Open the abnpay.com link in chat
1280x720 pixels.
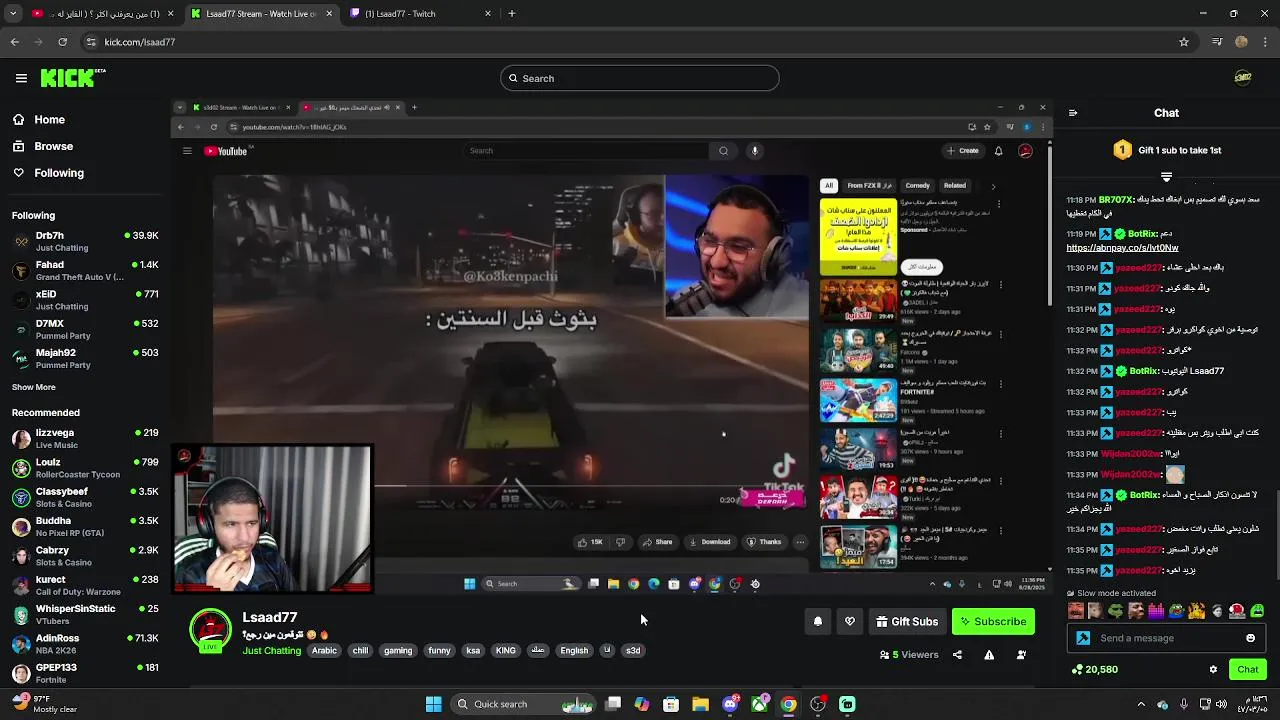pyautogui.click(x=1122, y=248)
